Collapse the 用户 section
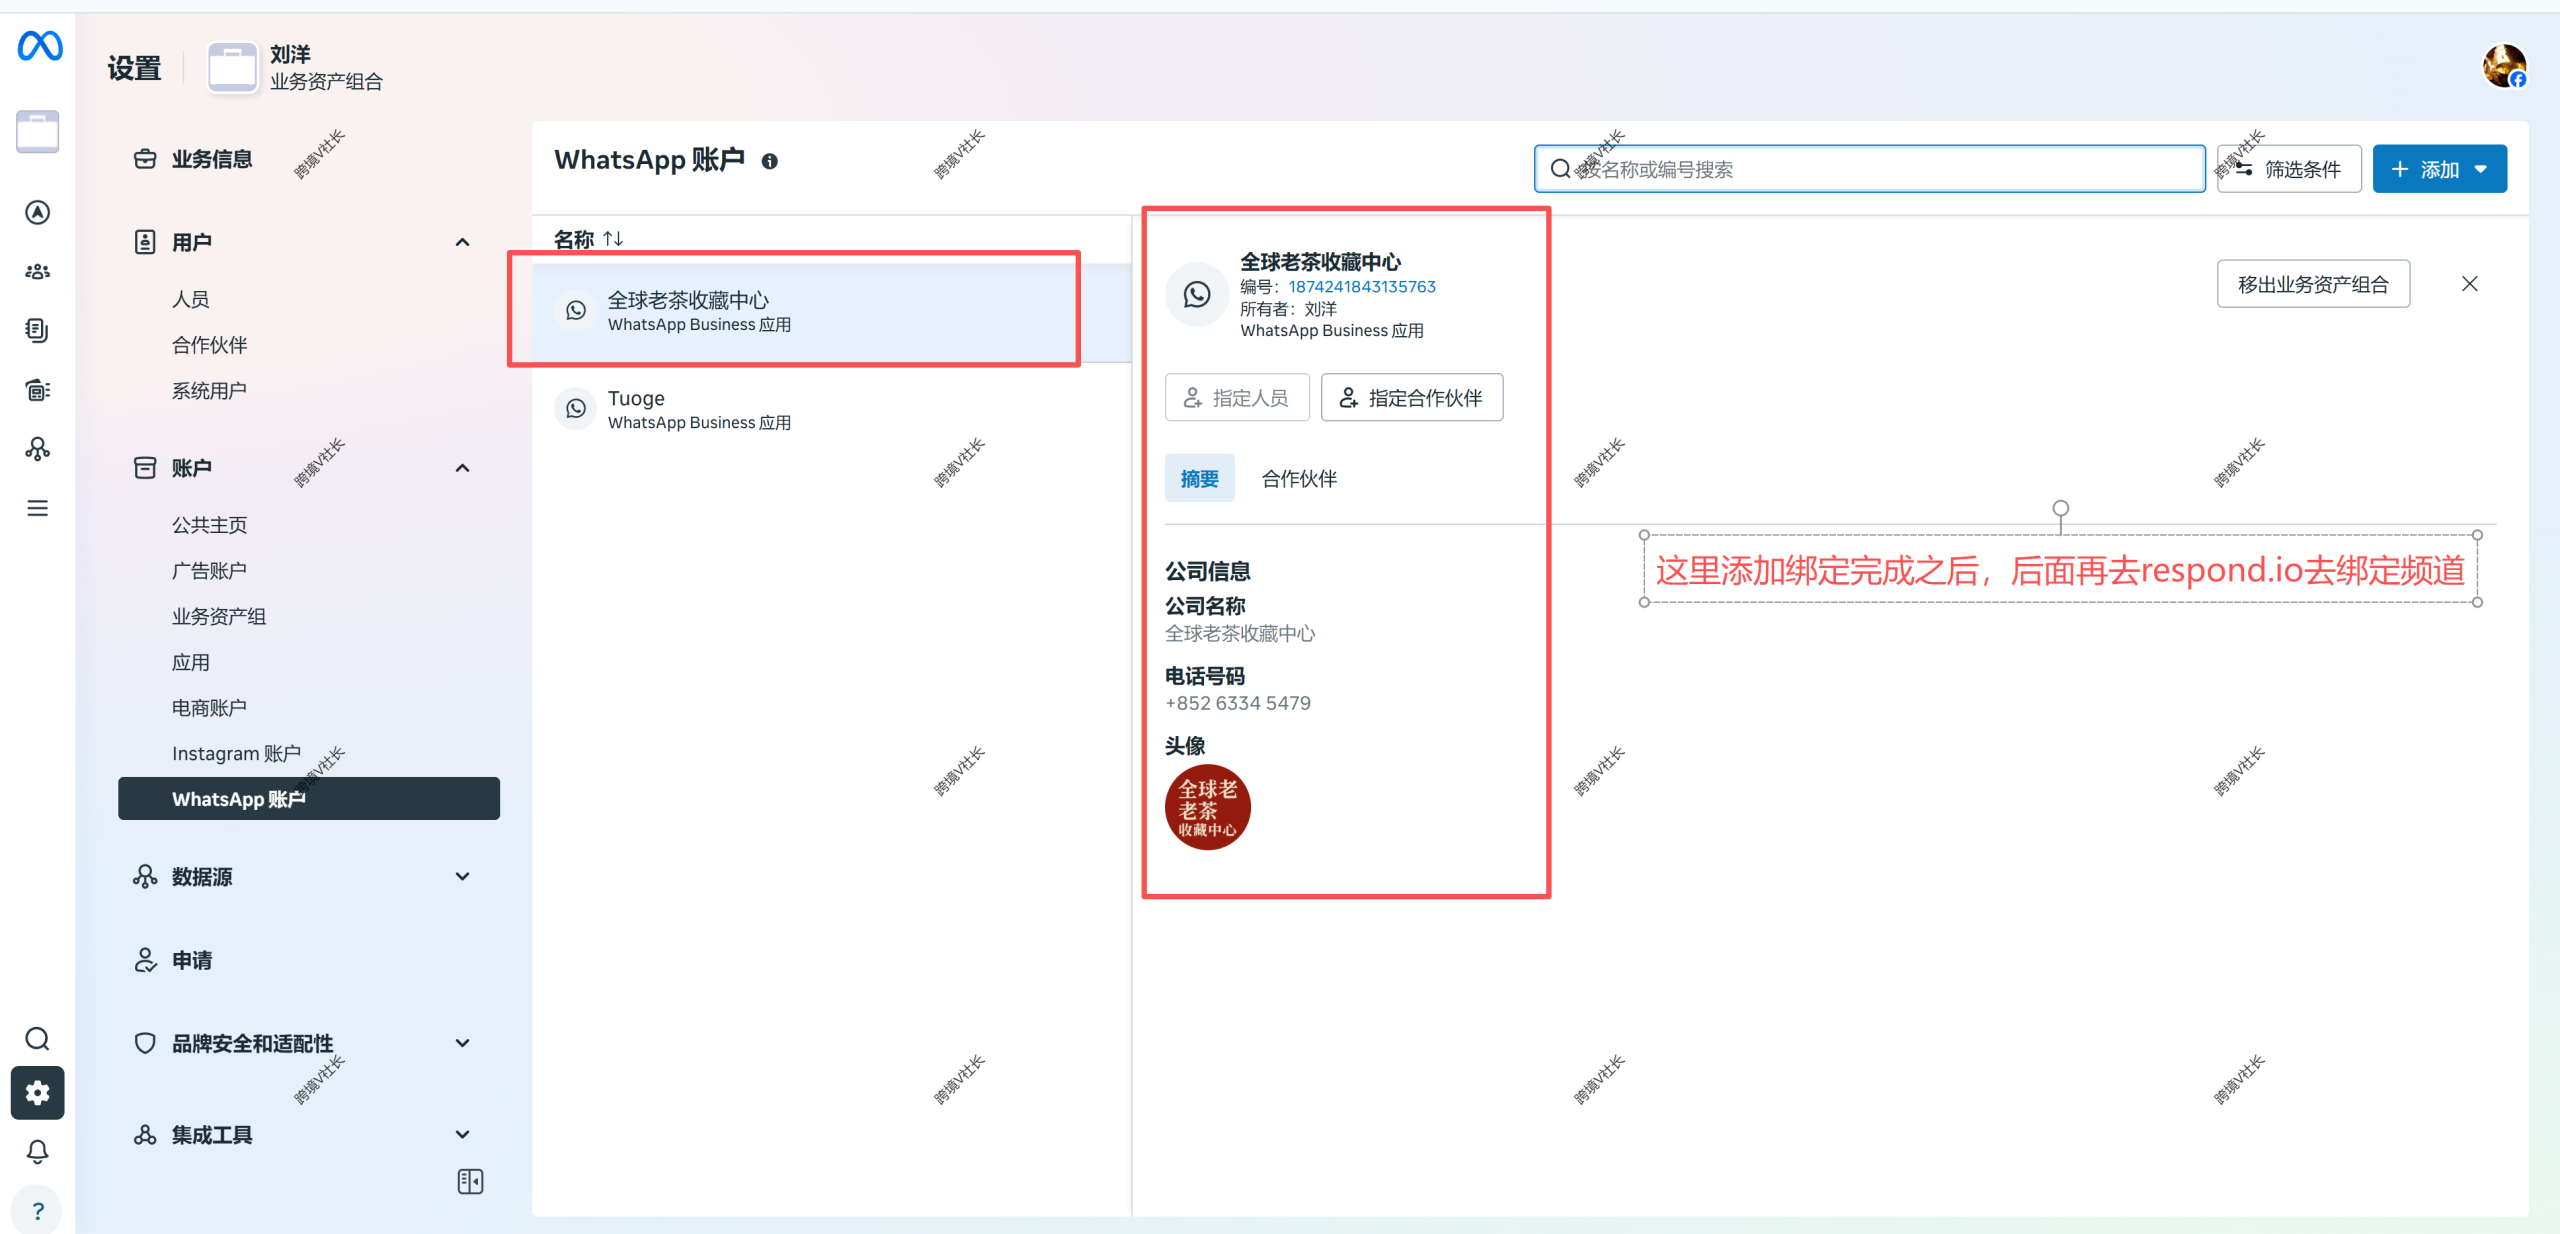Viewport: 2560px width, 1234px height. coord(463,242)
